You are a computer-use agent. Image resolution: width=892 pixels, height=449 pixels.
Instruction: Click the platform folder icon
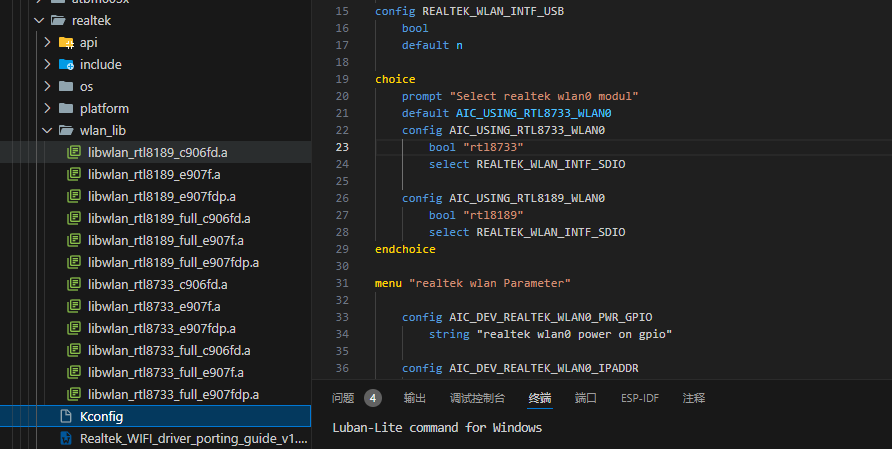click(x=66, y=108)
